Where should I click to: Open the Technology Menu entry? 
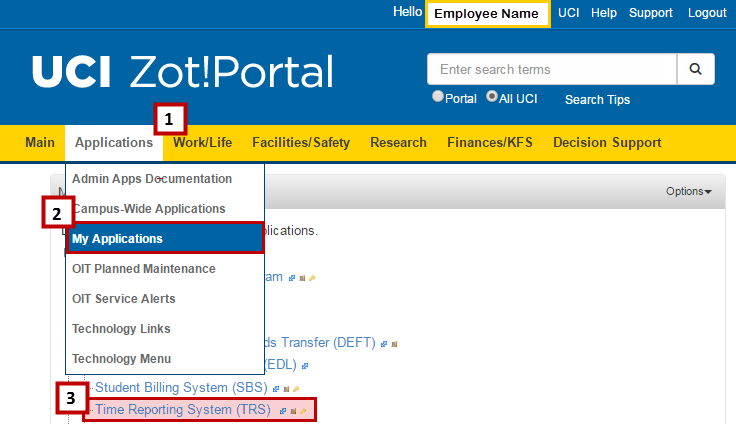coord(165,359)
